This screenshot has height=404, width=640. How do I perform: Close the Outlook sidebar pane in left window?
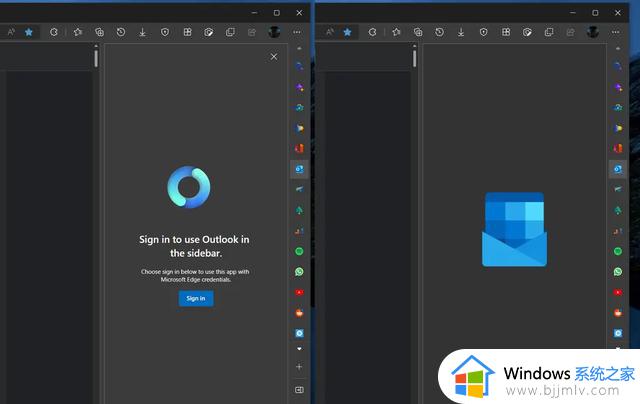pyautogui.click(x=274, y=57)
